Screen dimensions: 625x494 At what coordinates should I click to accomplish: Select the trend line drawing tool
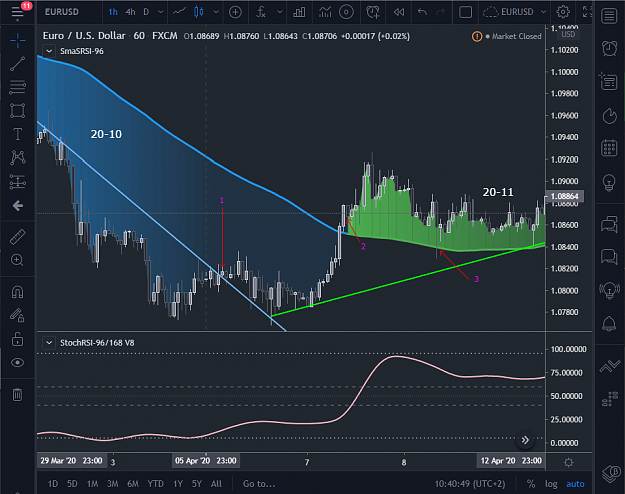[18, 64]
